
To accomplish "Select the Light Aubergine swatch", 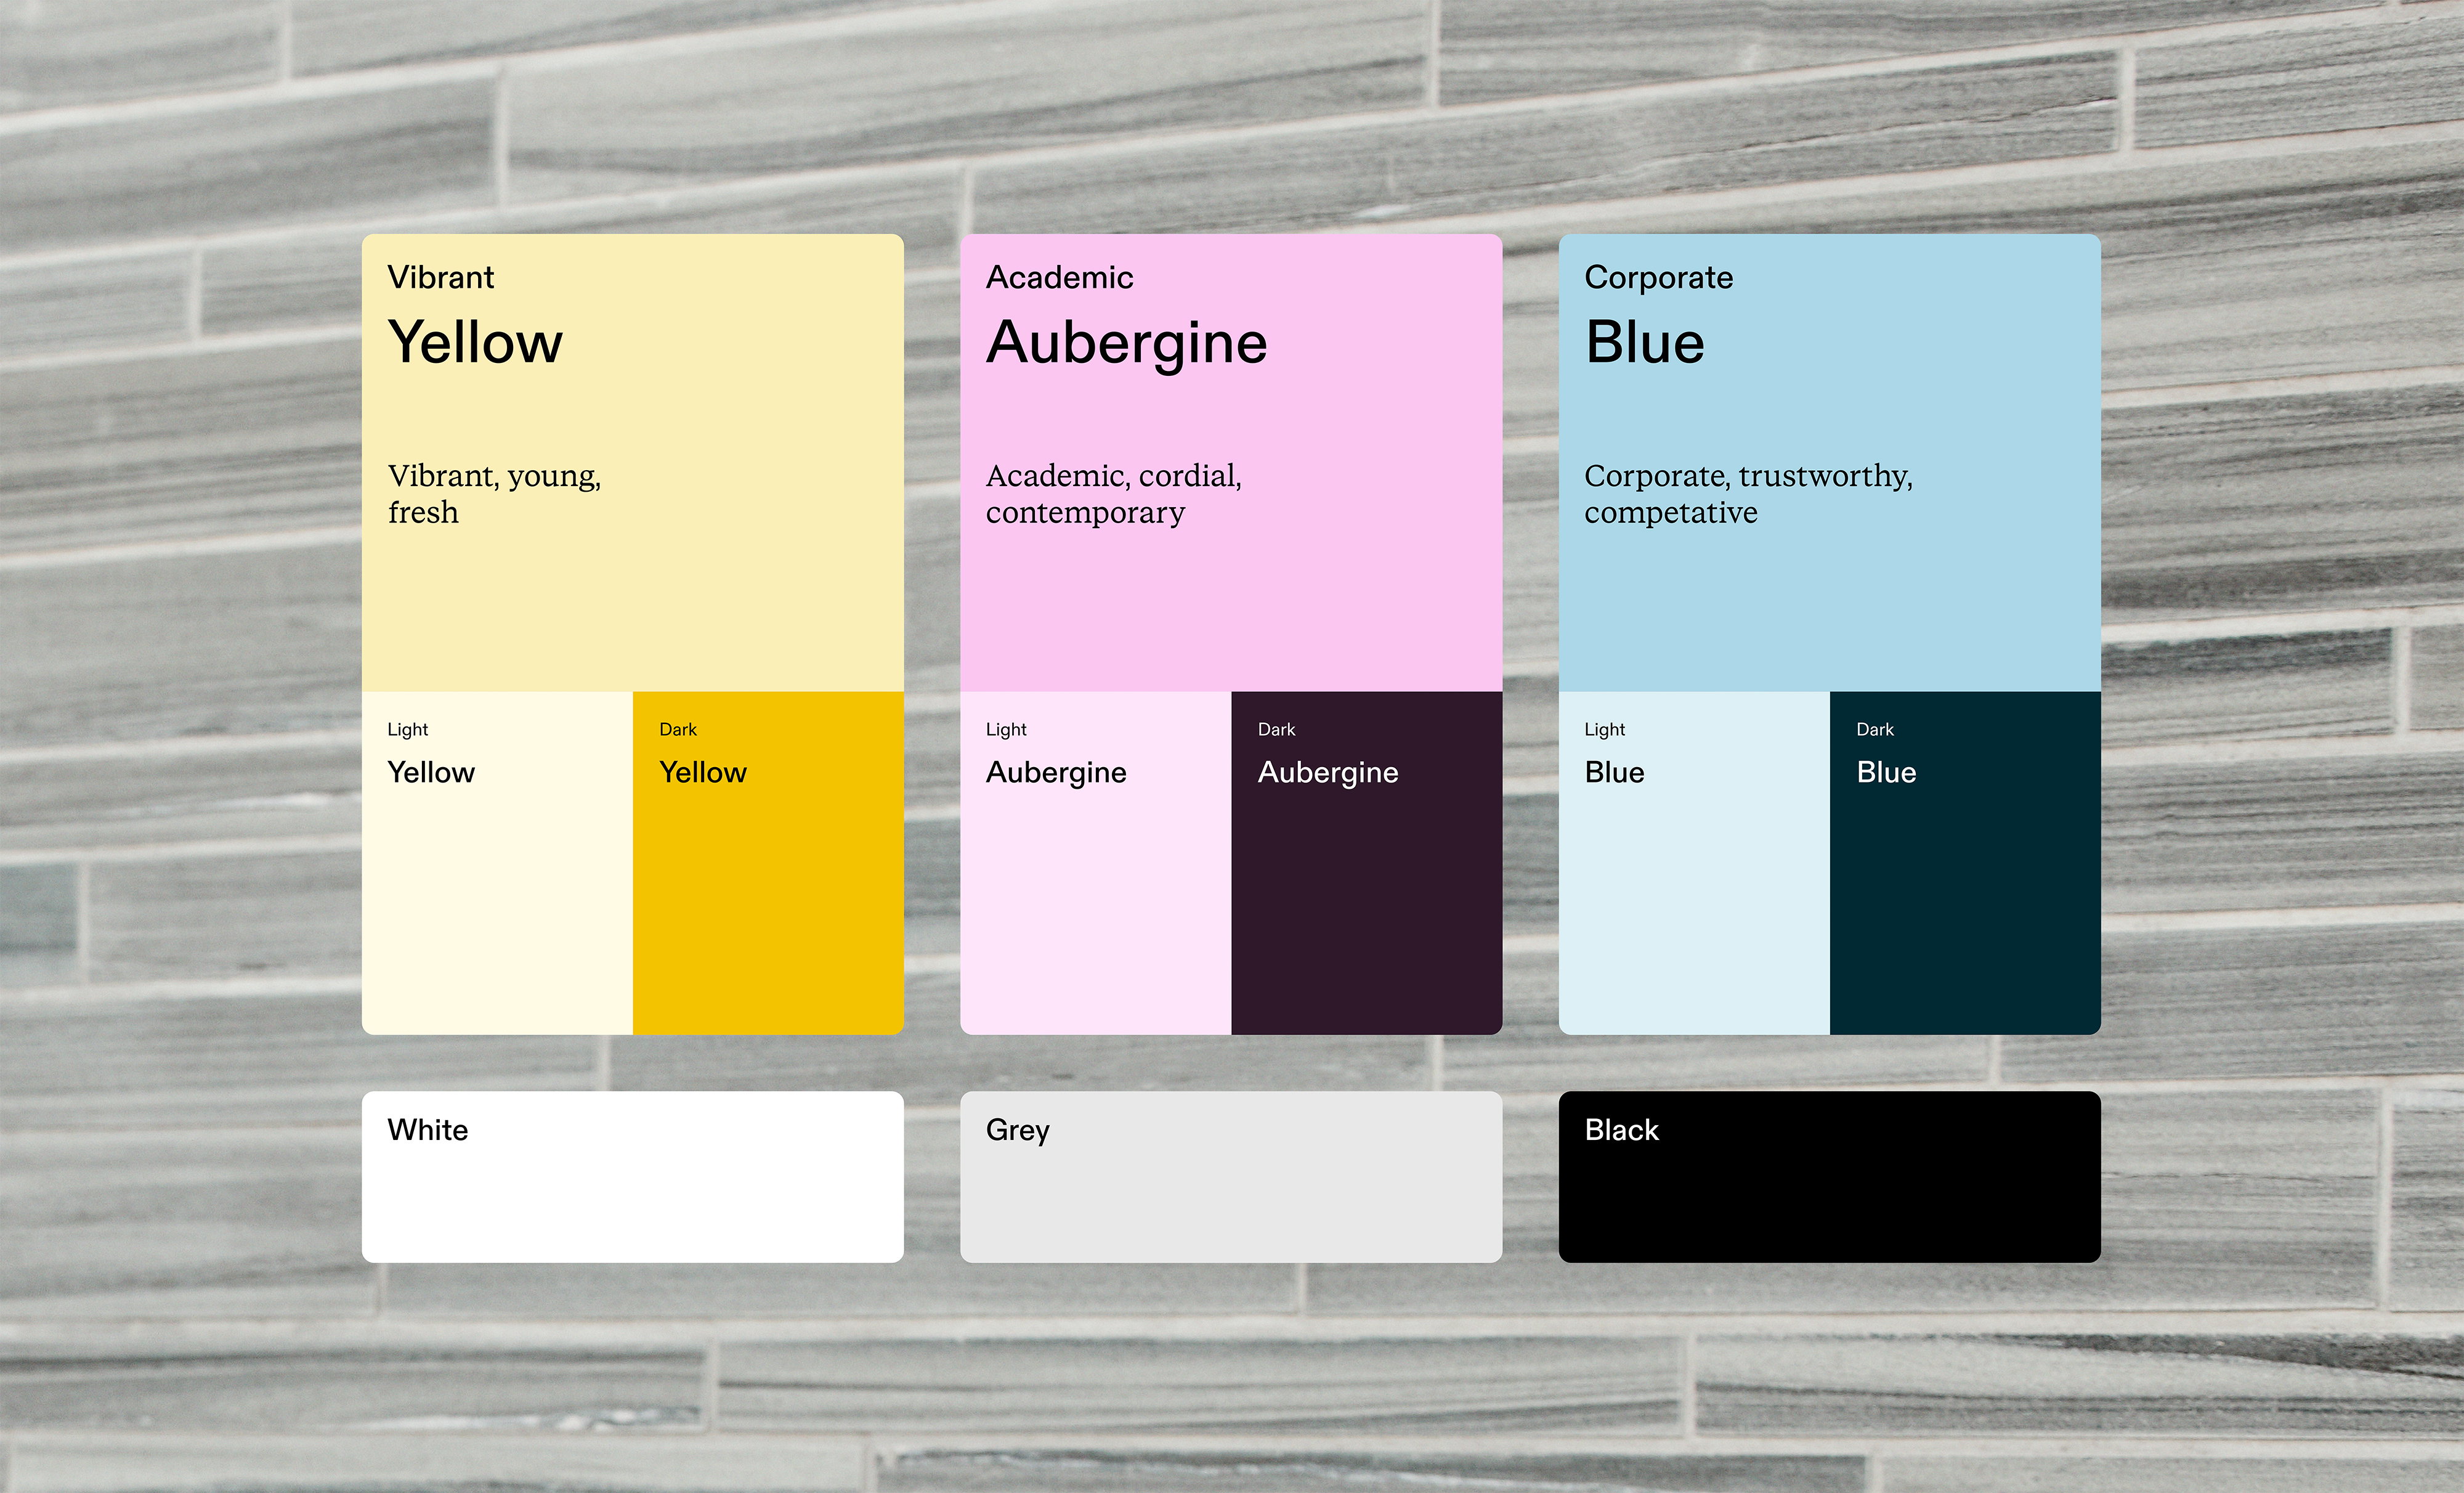I will coord(1095,862).
